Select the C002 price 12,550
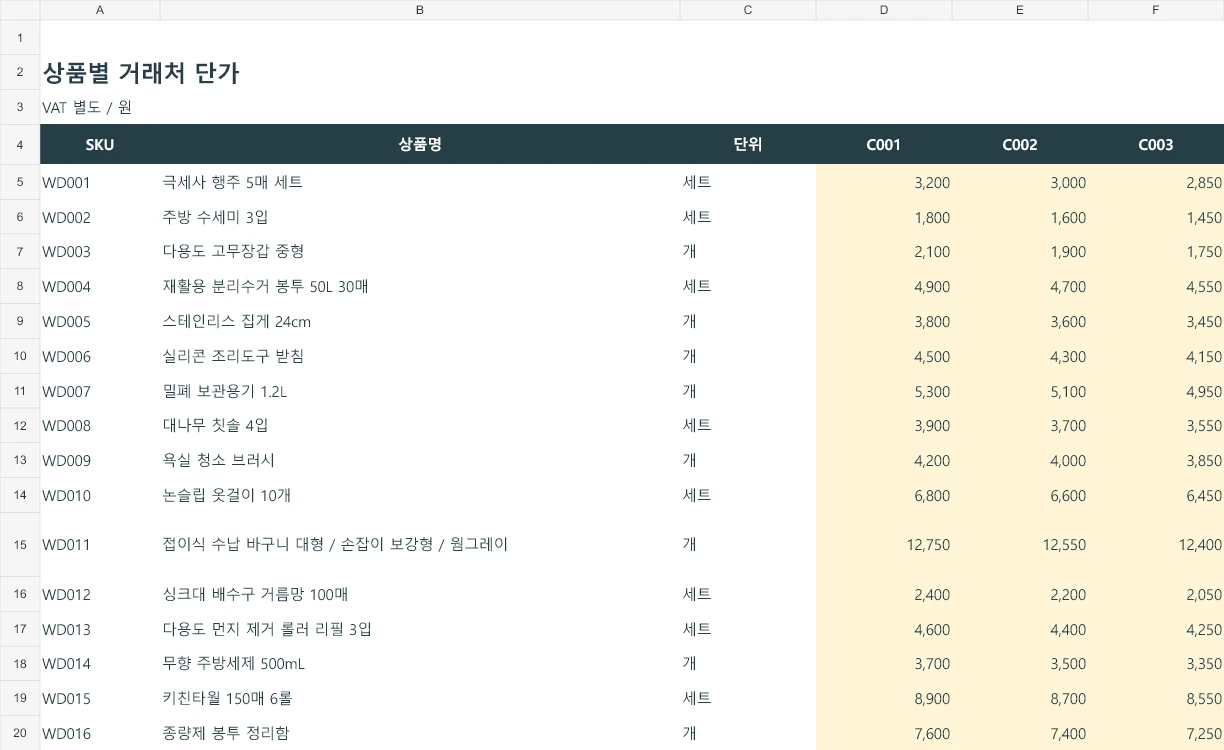 point(1020,545)
